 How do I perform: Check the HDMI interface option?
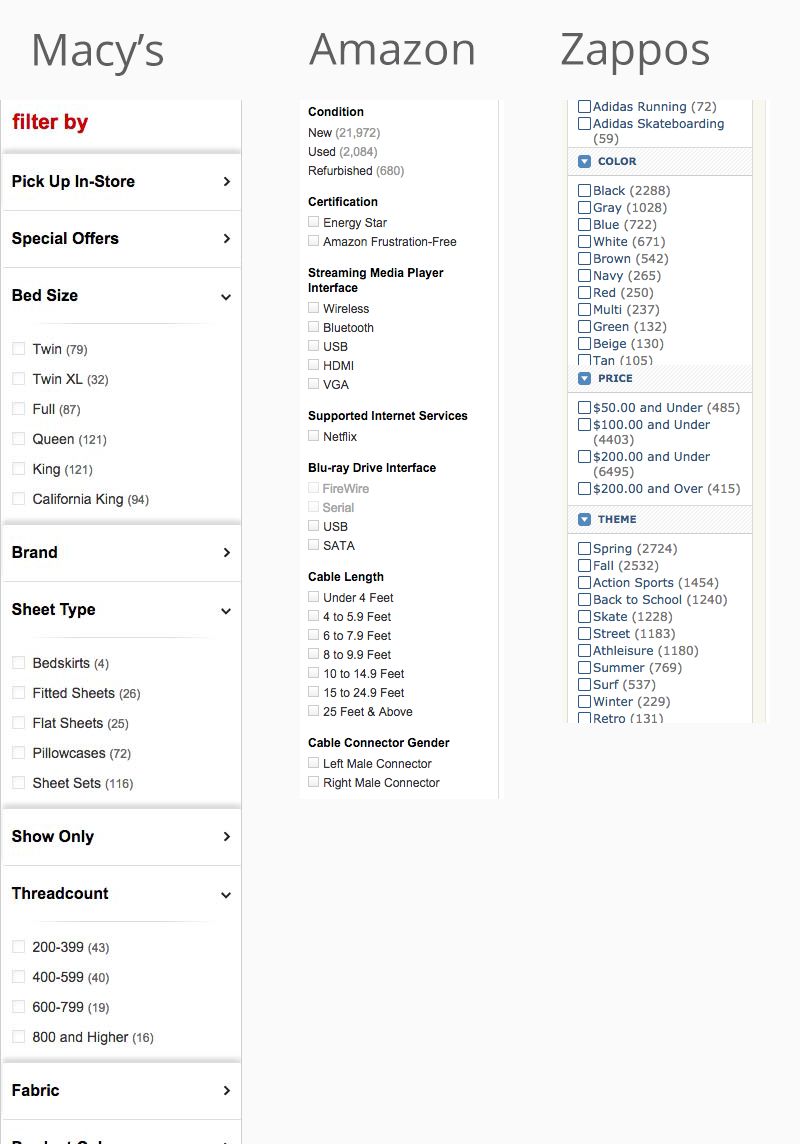pos(313,365)
